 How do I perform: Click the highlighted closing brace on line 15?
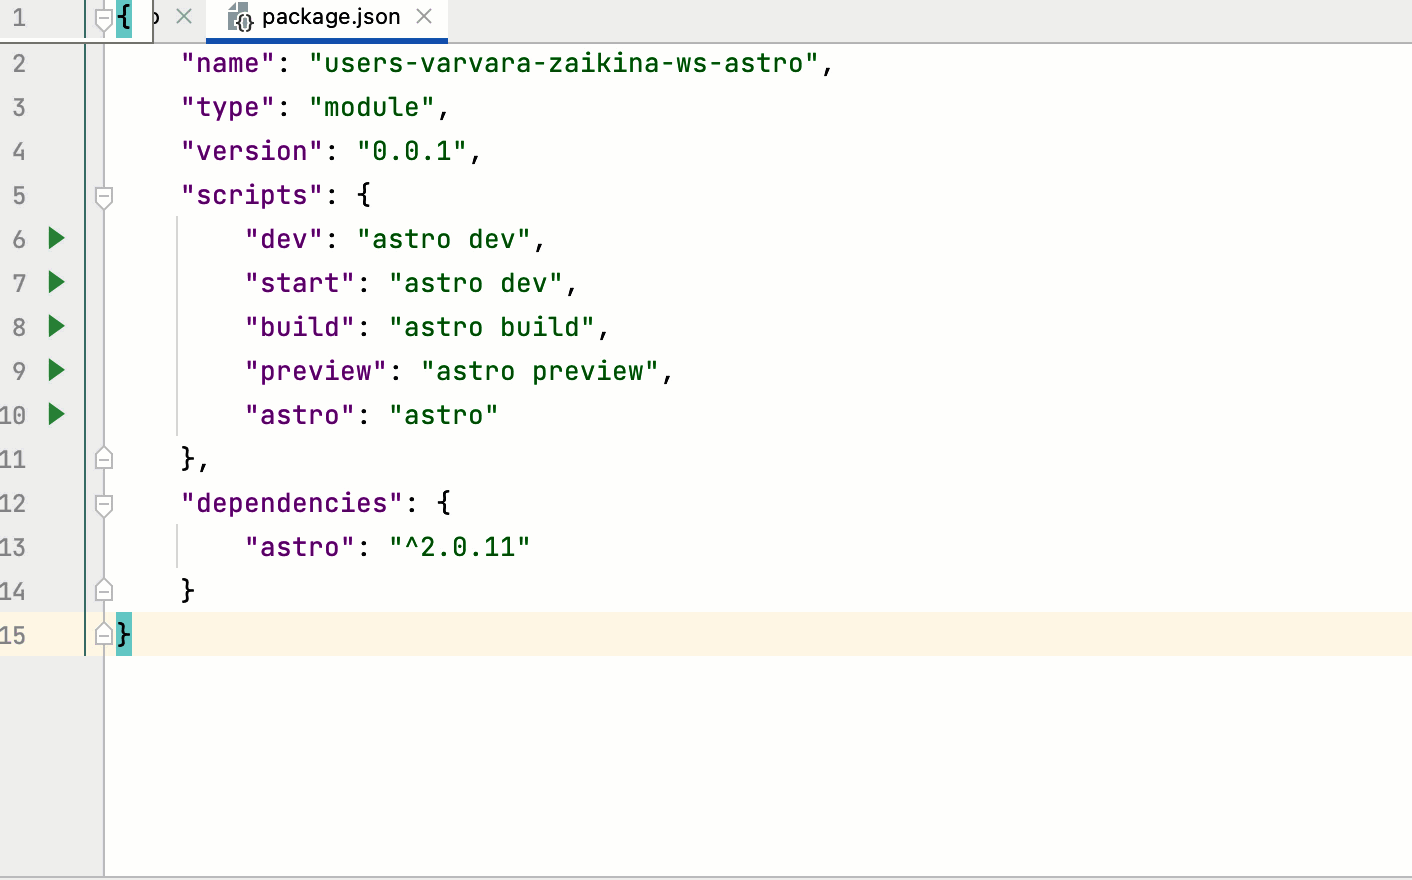pos(122,633)
